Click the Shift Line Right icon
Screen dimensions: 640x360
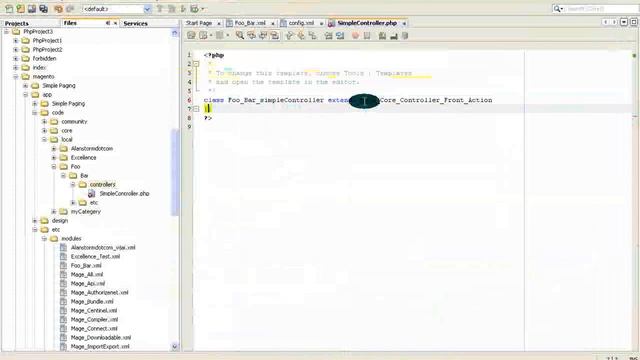340,36
